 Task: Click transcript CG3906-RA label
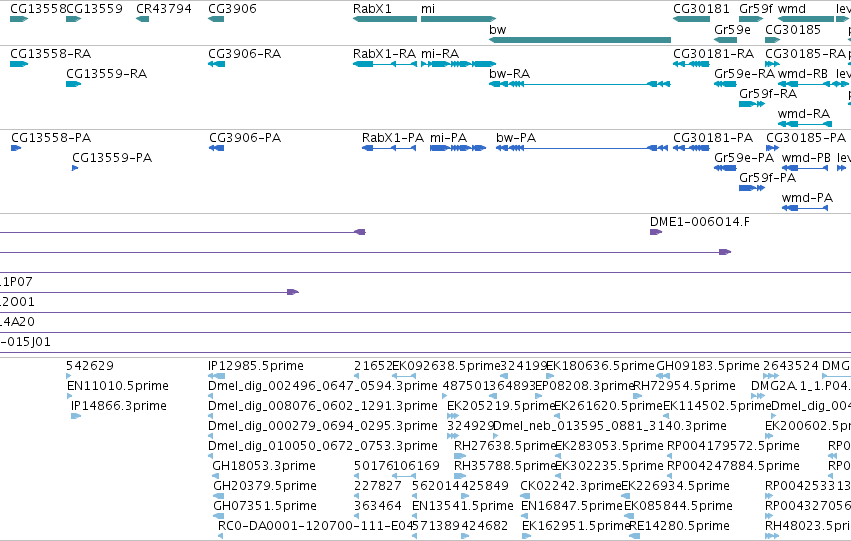(245, 54)
